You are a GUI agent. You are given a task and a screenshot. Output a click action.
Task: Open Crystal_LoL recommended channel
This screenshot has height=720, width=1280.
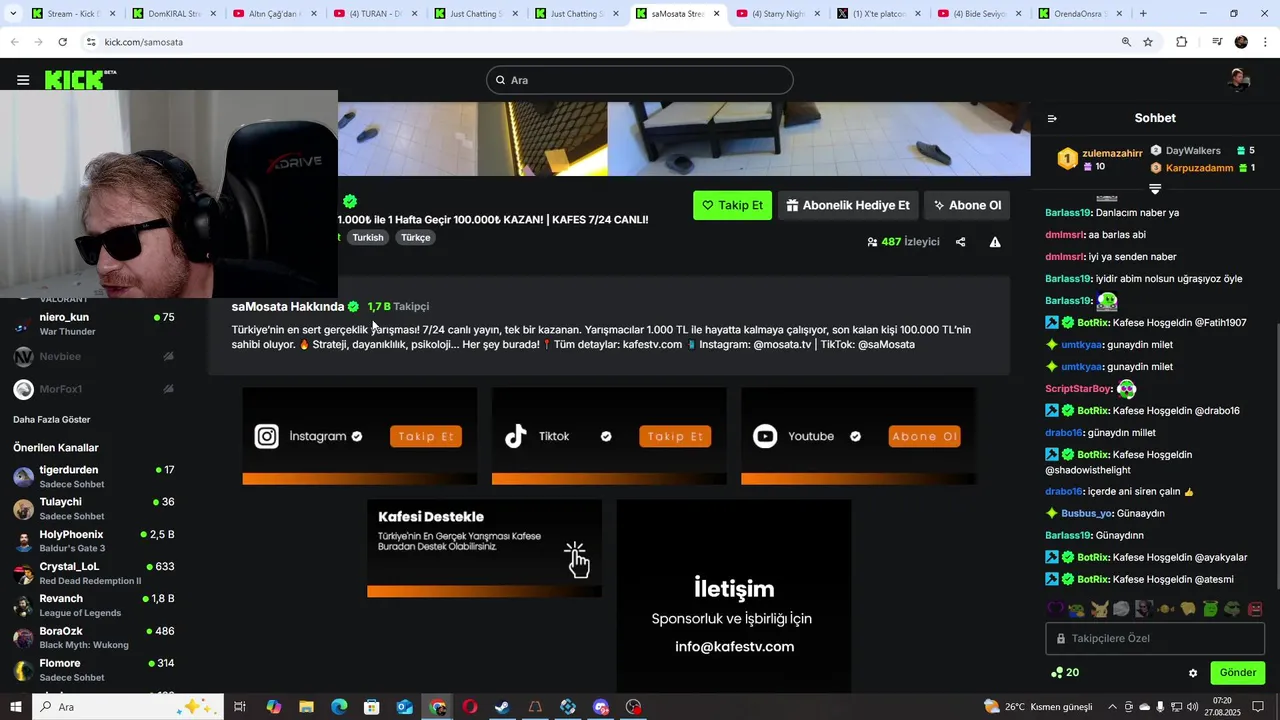(93, 573)
